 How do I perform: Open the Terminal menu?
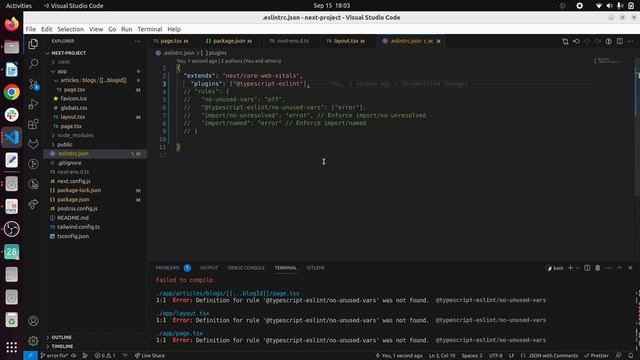tap(149, 29)
